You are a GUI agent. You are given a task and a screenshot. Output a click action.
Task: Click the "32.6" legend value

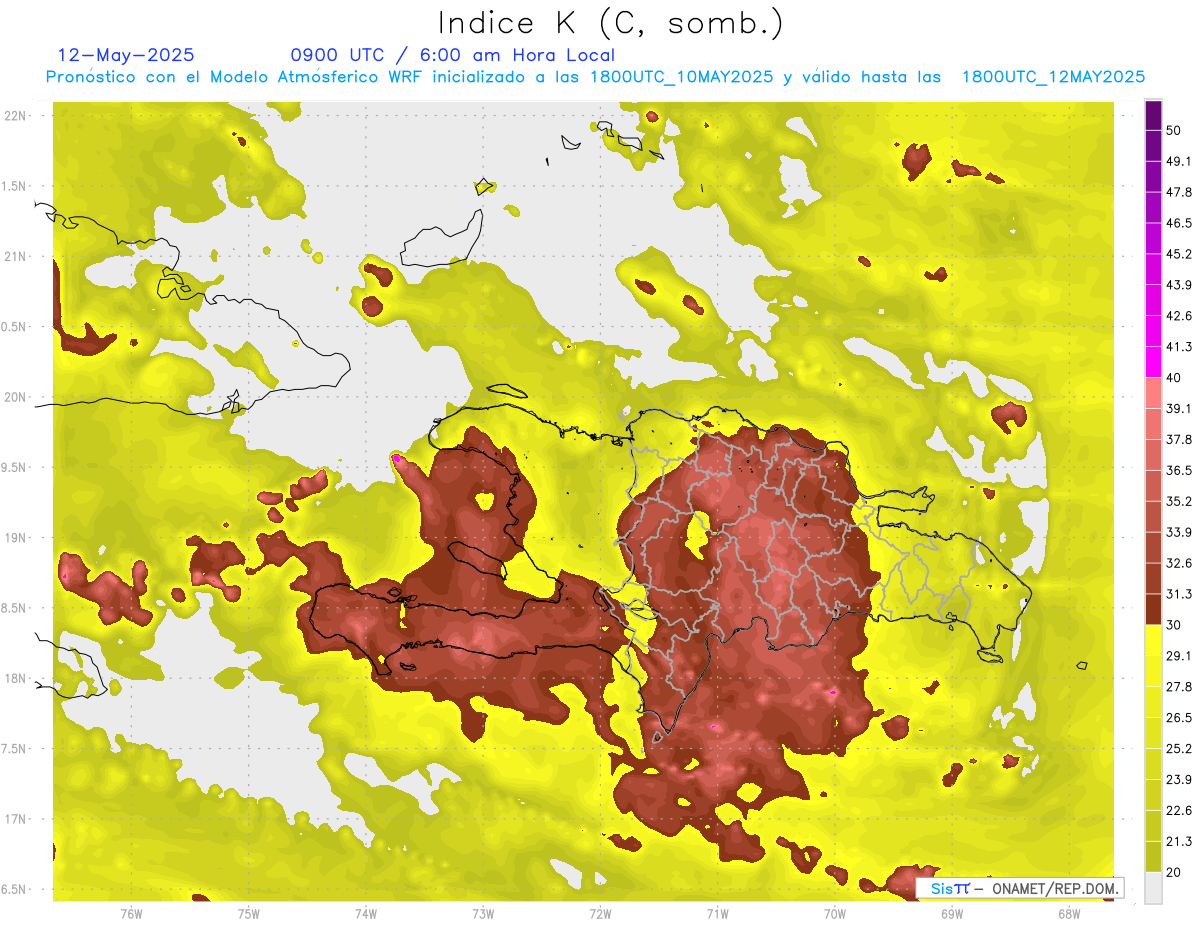click(1178, 563)
